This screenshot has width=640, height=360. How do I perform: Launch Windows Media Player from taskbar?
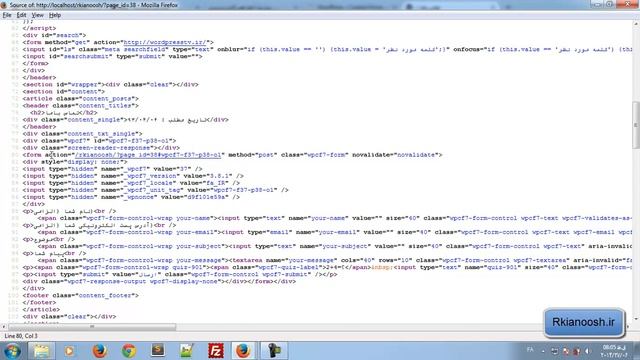coord(69,351)
